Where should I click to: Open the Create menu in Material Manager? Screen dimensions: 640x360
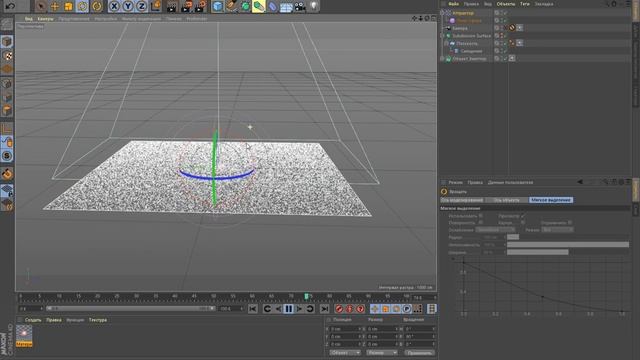tap(33, 320)
